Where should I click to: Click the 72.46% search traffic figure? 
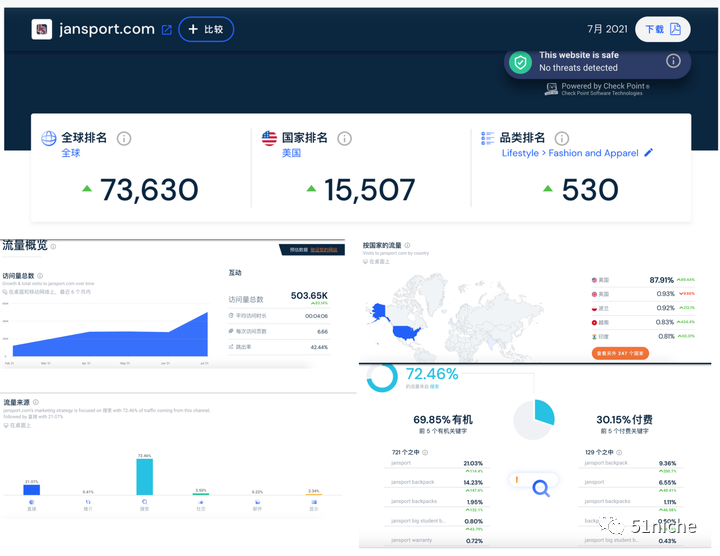point(432,374)
